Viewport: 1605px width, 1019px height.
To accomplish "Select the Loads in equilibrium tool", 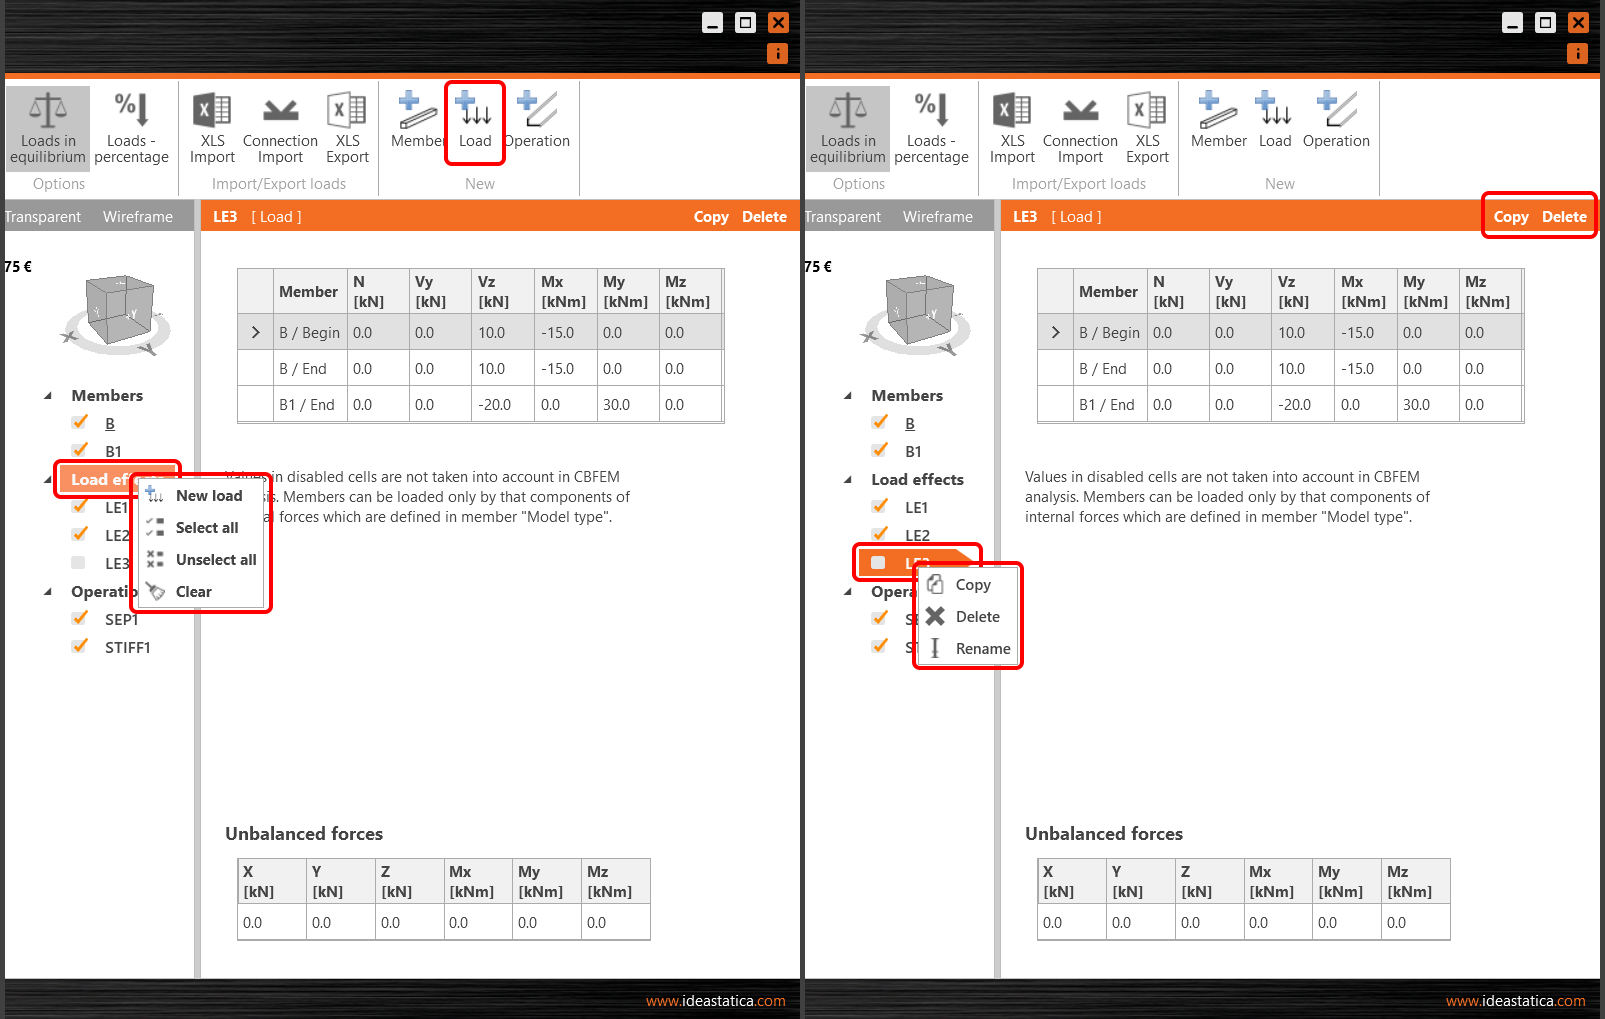I will (47, 127).
